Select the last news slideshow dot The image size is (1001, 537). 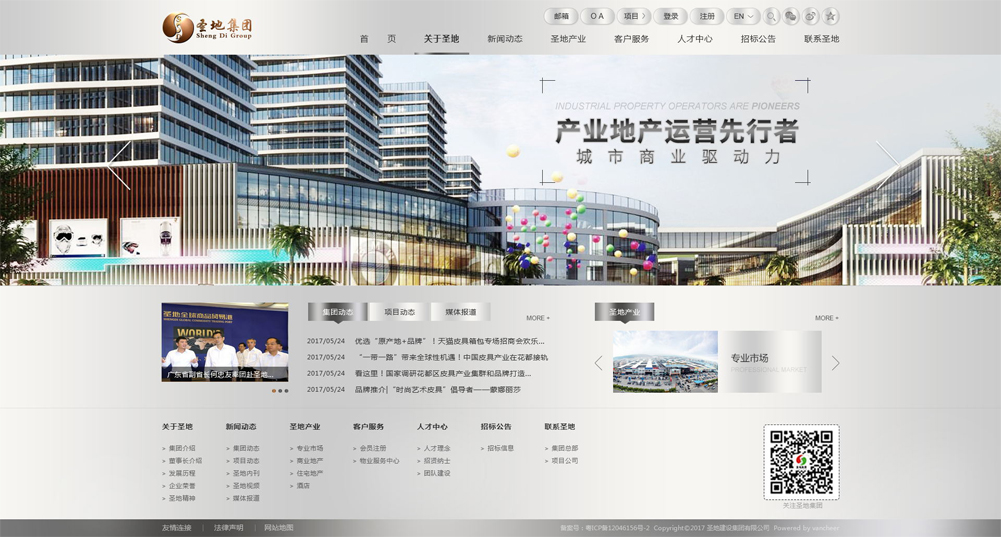286,390
